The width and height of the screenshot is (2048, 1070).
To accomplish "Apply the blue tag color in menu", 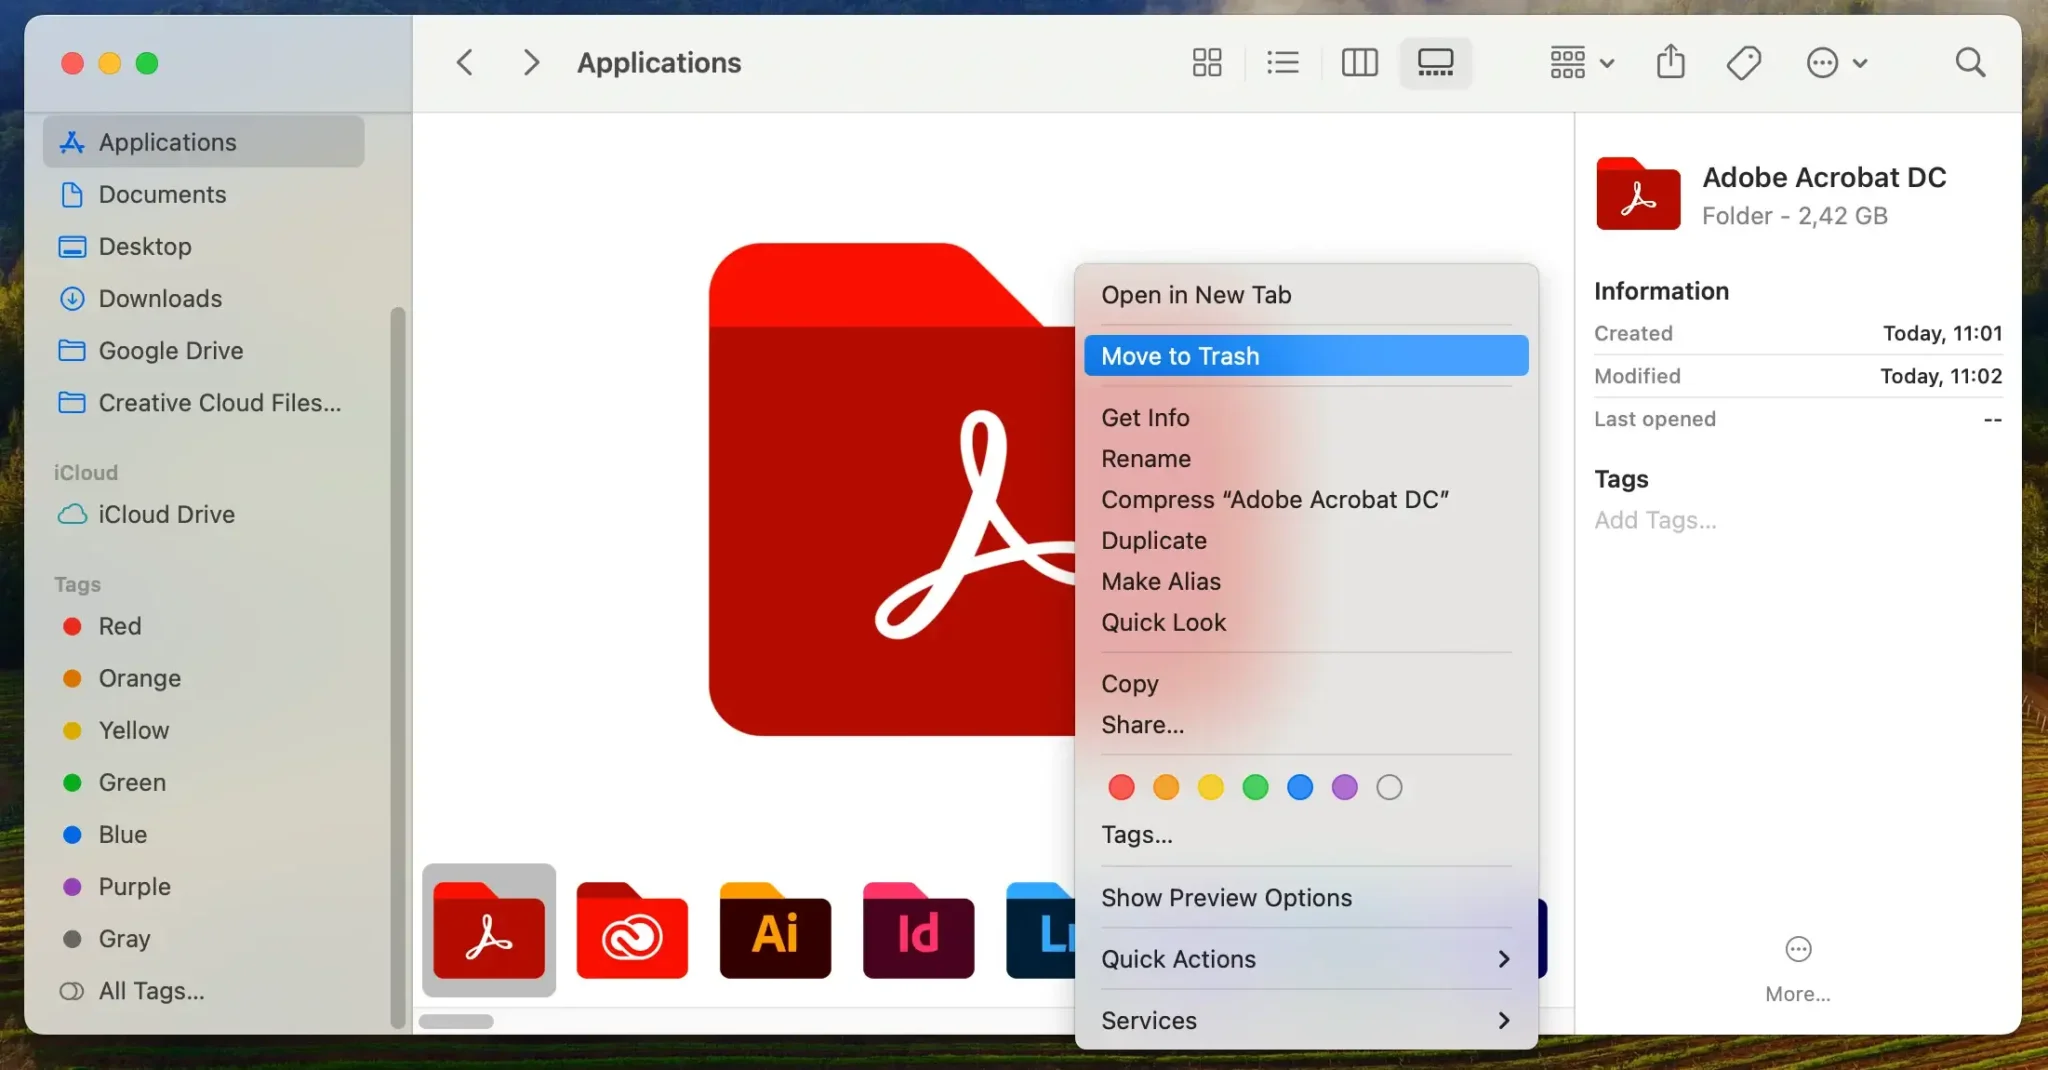I will click(x=1300, y=787).
